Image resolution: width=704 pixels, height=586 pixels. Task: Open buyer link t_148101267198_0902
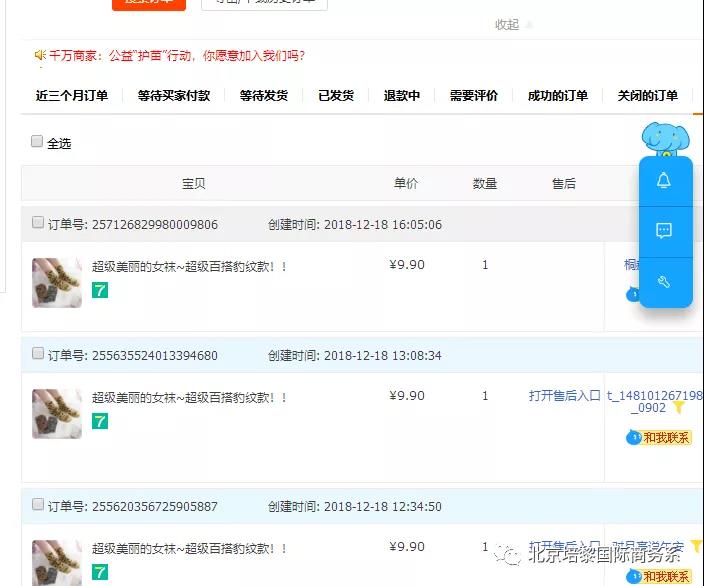[655, 401]
